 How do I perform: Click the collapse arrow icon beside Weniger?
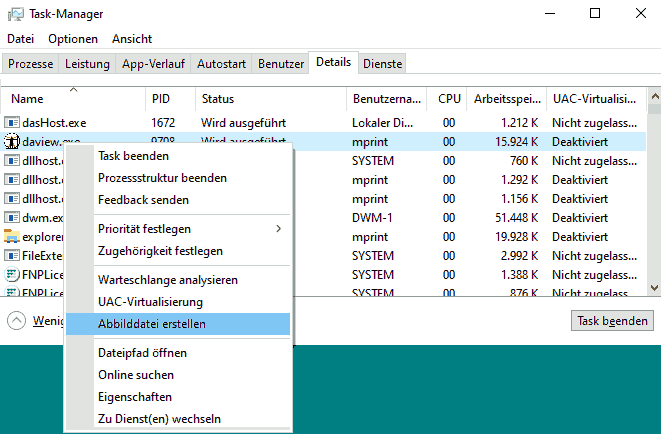click(x=16, y=321)
